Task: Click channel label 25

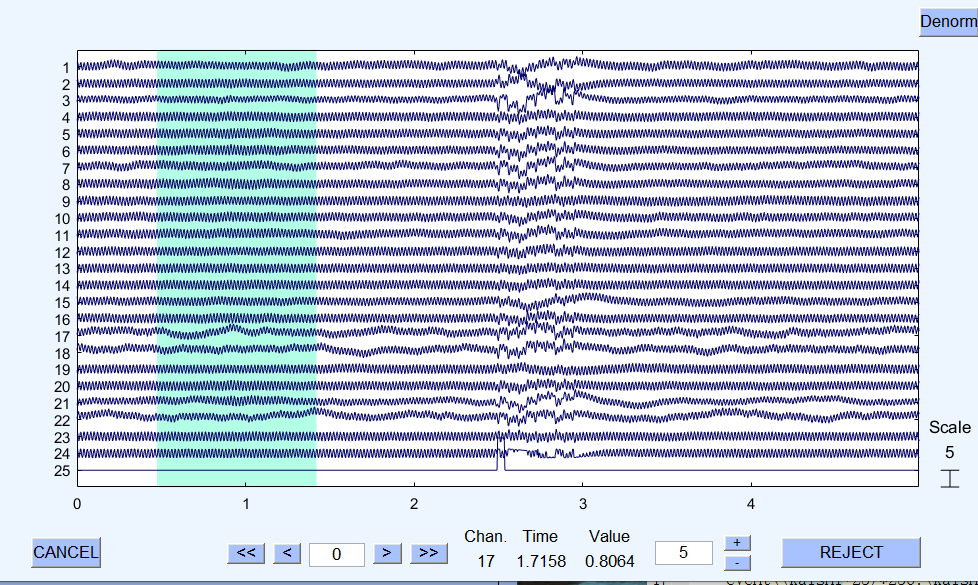Action: tap(62, 470)
